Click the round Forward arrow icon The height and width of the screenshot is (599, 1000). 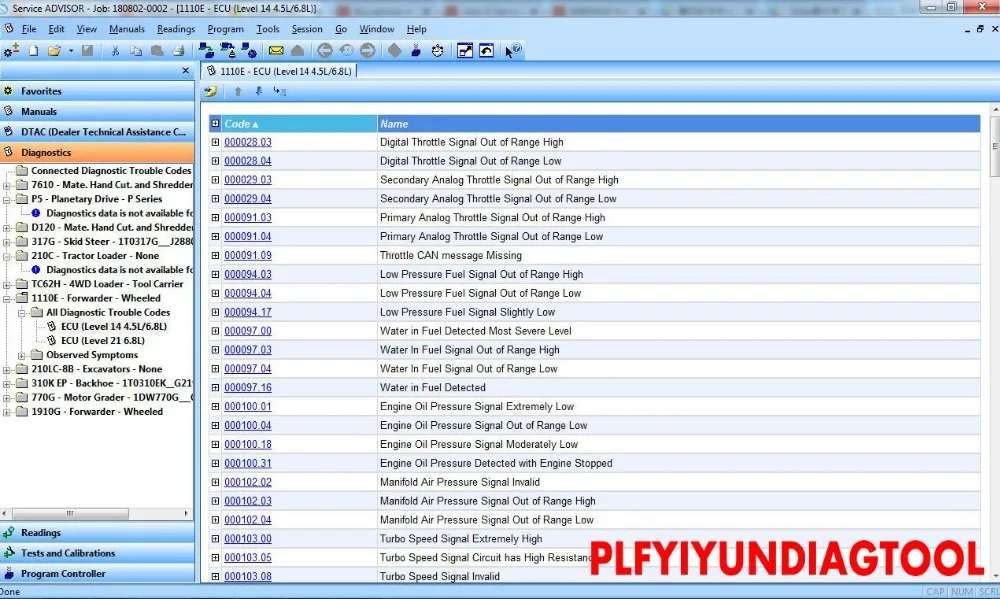click(x=368, y=51)
